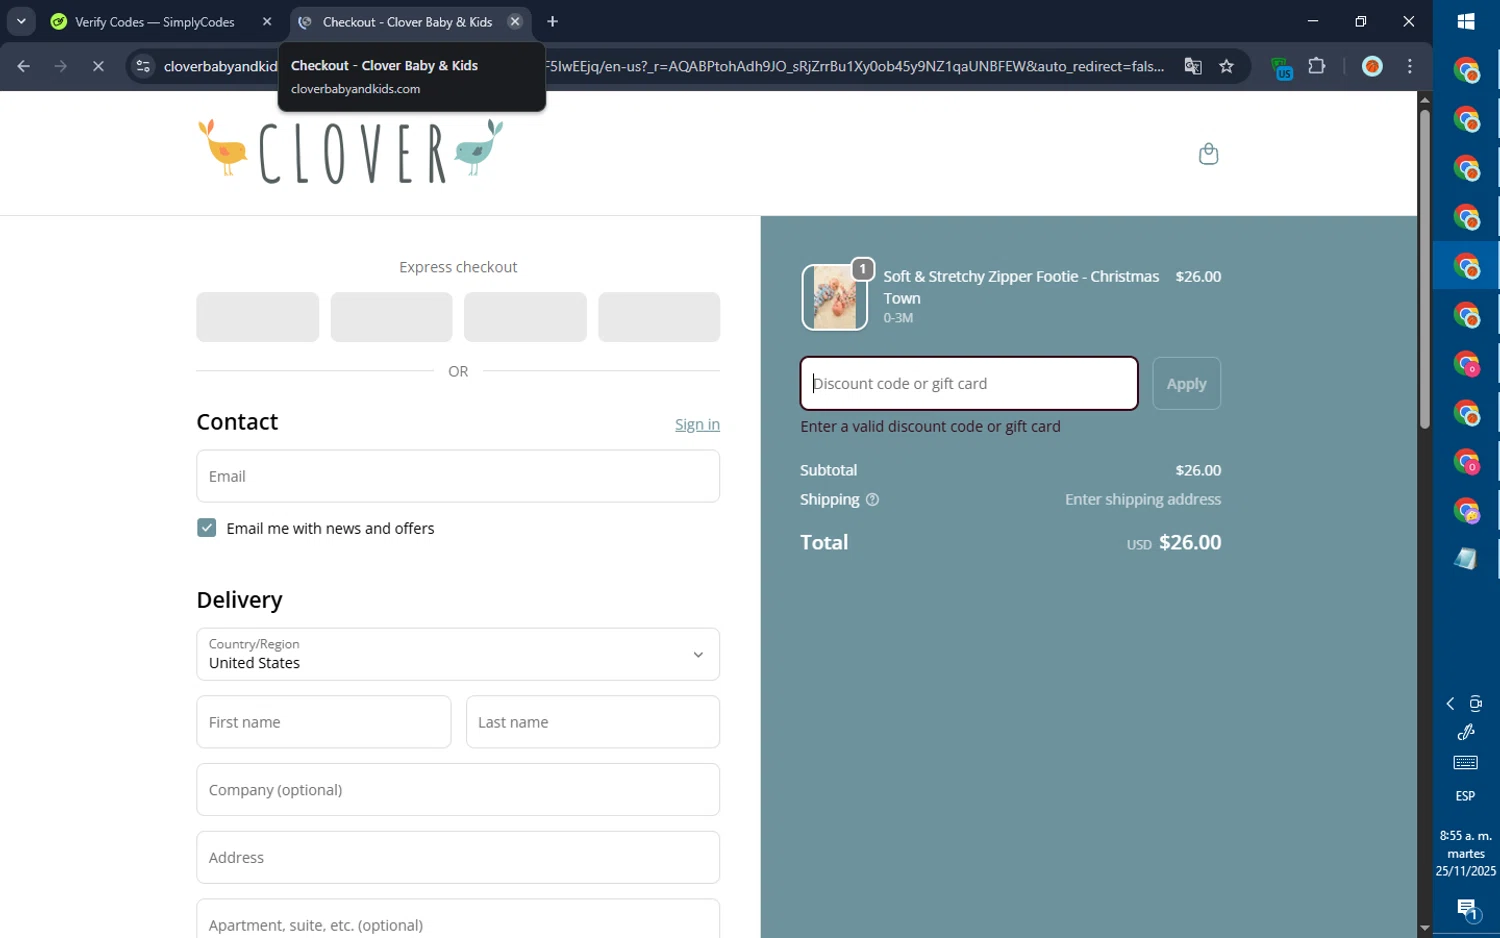Click the ESP language indicator
Screen dimensions: 1500x938
(1466, 796)
